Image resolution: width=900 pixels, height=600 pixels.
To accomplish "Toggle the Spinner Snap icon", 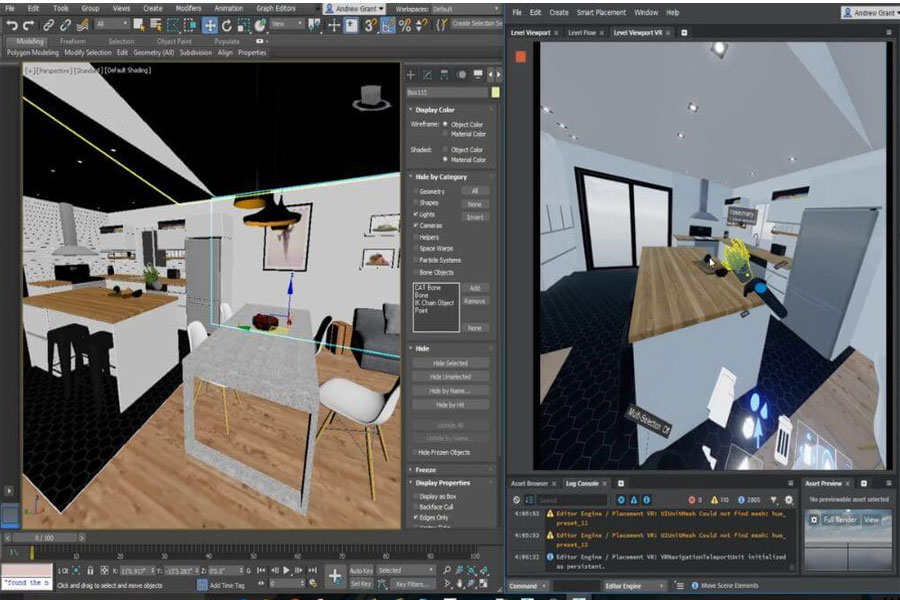I will coord(422,25).
